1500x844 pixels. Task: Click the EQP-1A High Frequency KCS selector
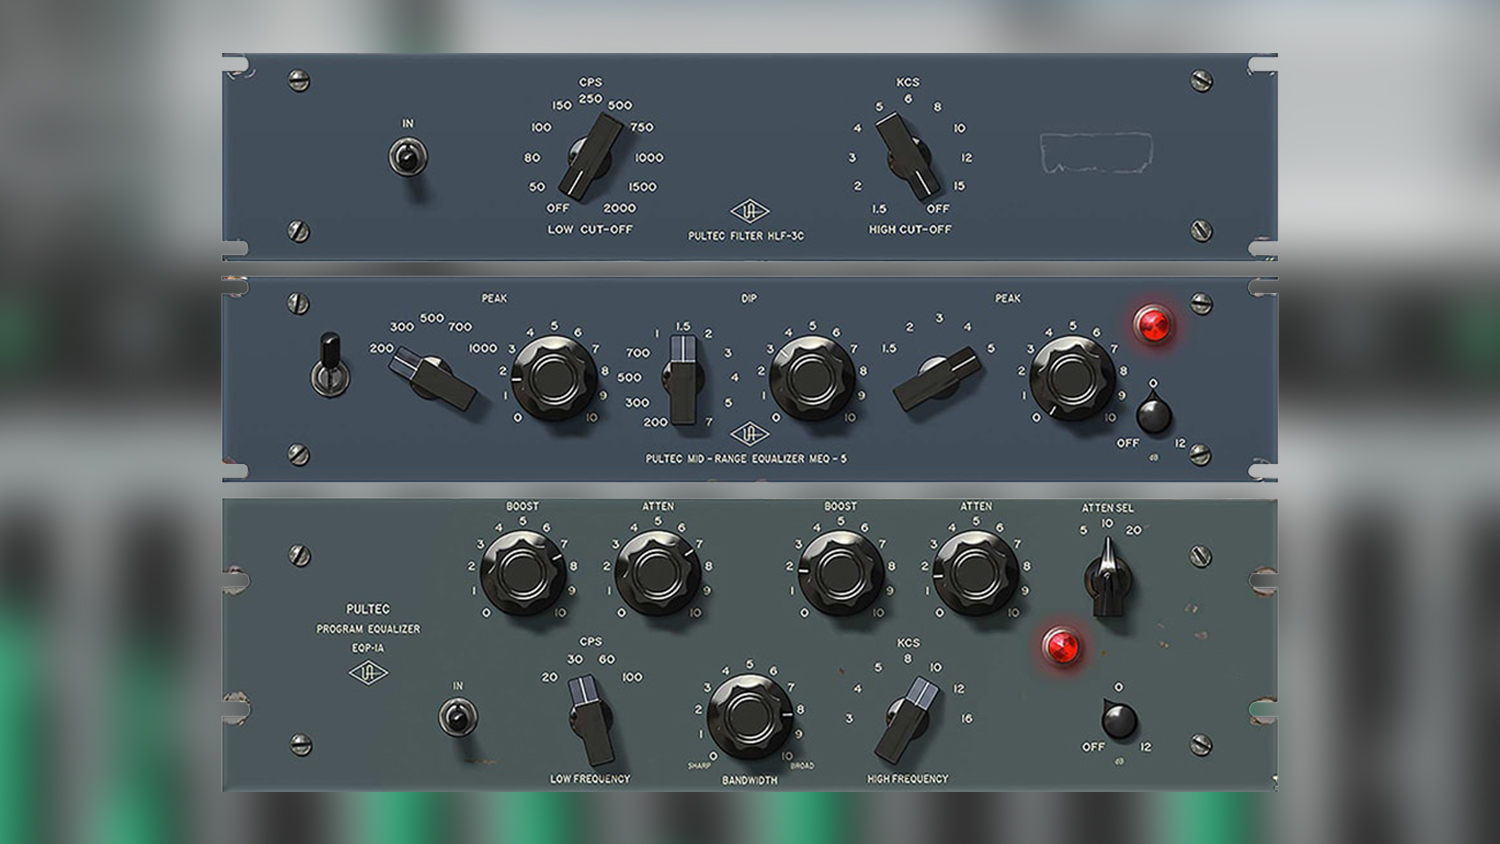[x=907, y=720]
